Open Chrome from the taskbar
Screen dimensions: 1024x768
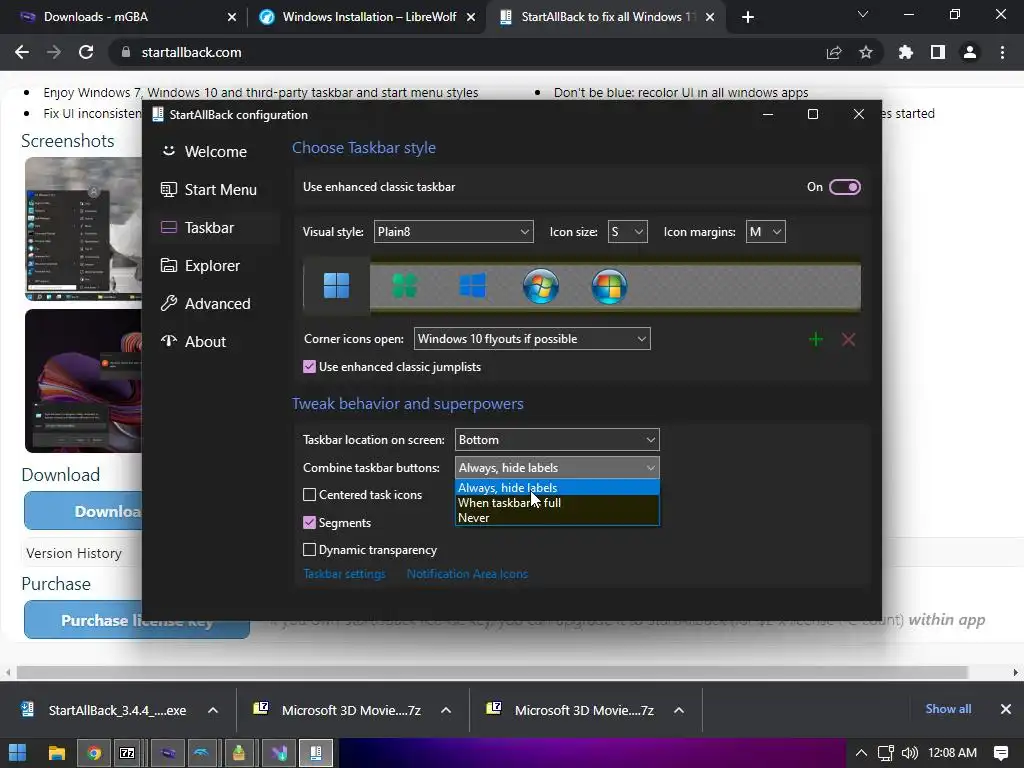(93, 753)
